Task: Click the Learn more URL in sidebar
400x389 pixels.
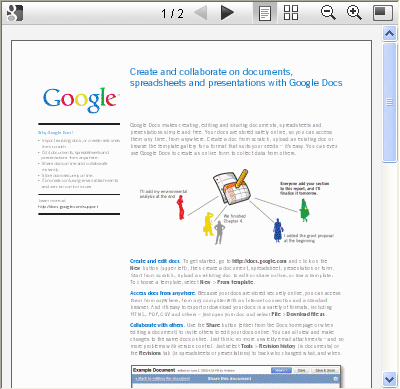Action: (68, 207)
